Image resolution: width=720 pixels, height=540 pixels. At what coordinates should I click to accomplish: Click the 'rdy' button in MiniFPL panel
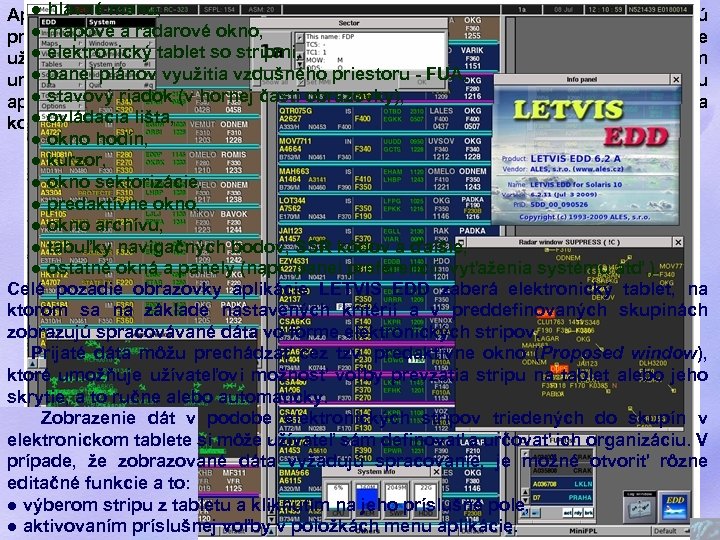[x=578, y=512]
